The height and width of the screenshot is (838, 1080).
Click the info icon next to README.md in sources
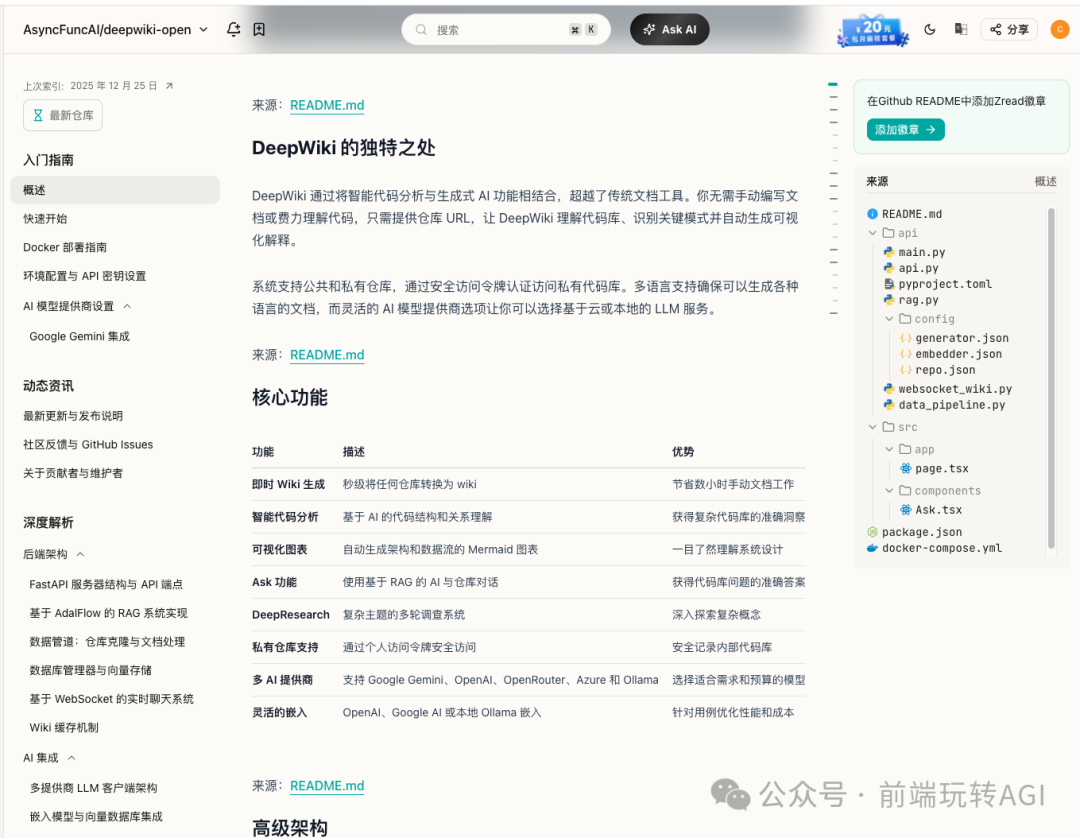(874, 213)
